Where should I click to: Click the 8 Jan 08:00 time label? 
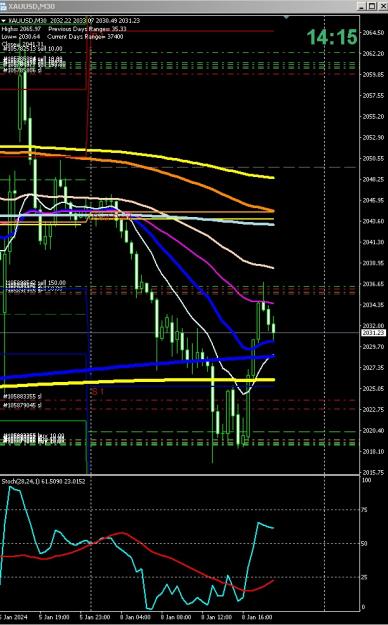click(x=176, y=617)
